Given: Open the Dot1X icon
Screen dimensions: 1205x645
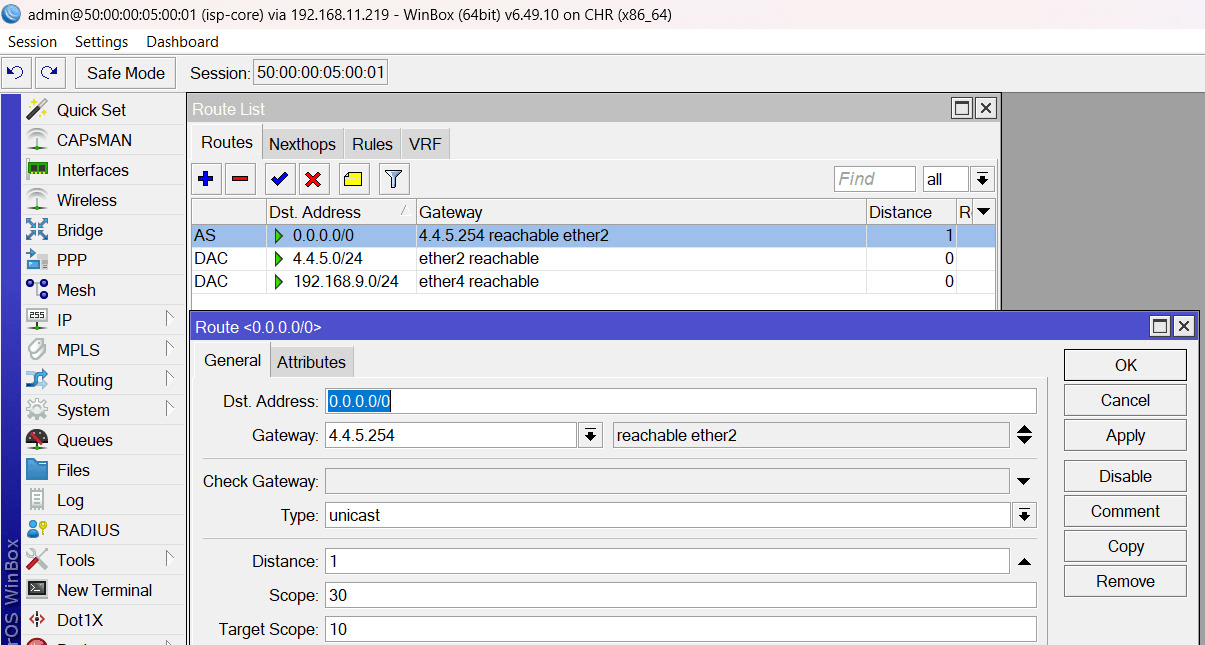Looking at the screenshot, I should tap(37, 620).
